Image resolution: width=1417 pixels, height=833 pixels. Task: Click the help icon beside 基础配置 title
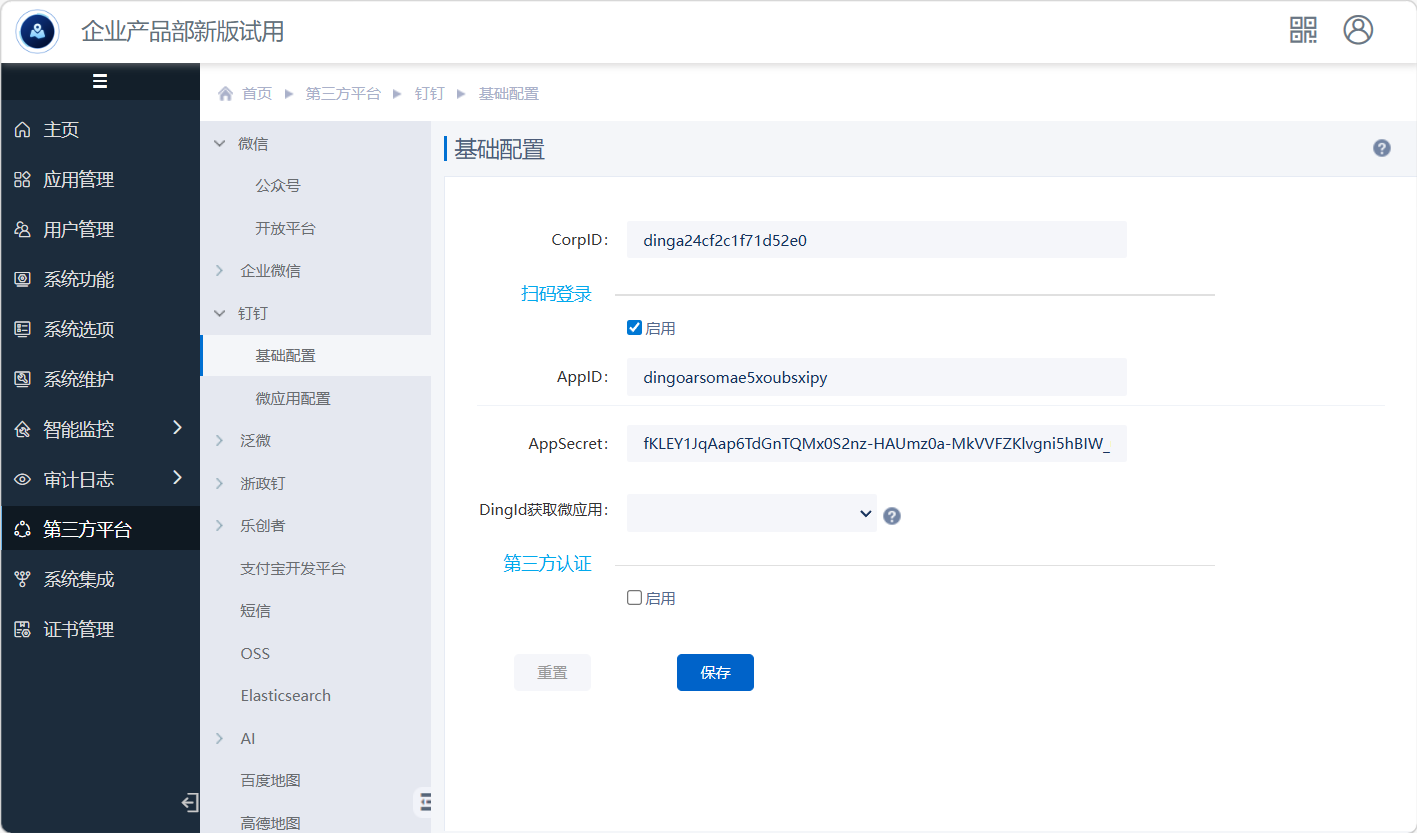[x=1381, y=149]
